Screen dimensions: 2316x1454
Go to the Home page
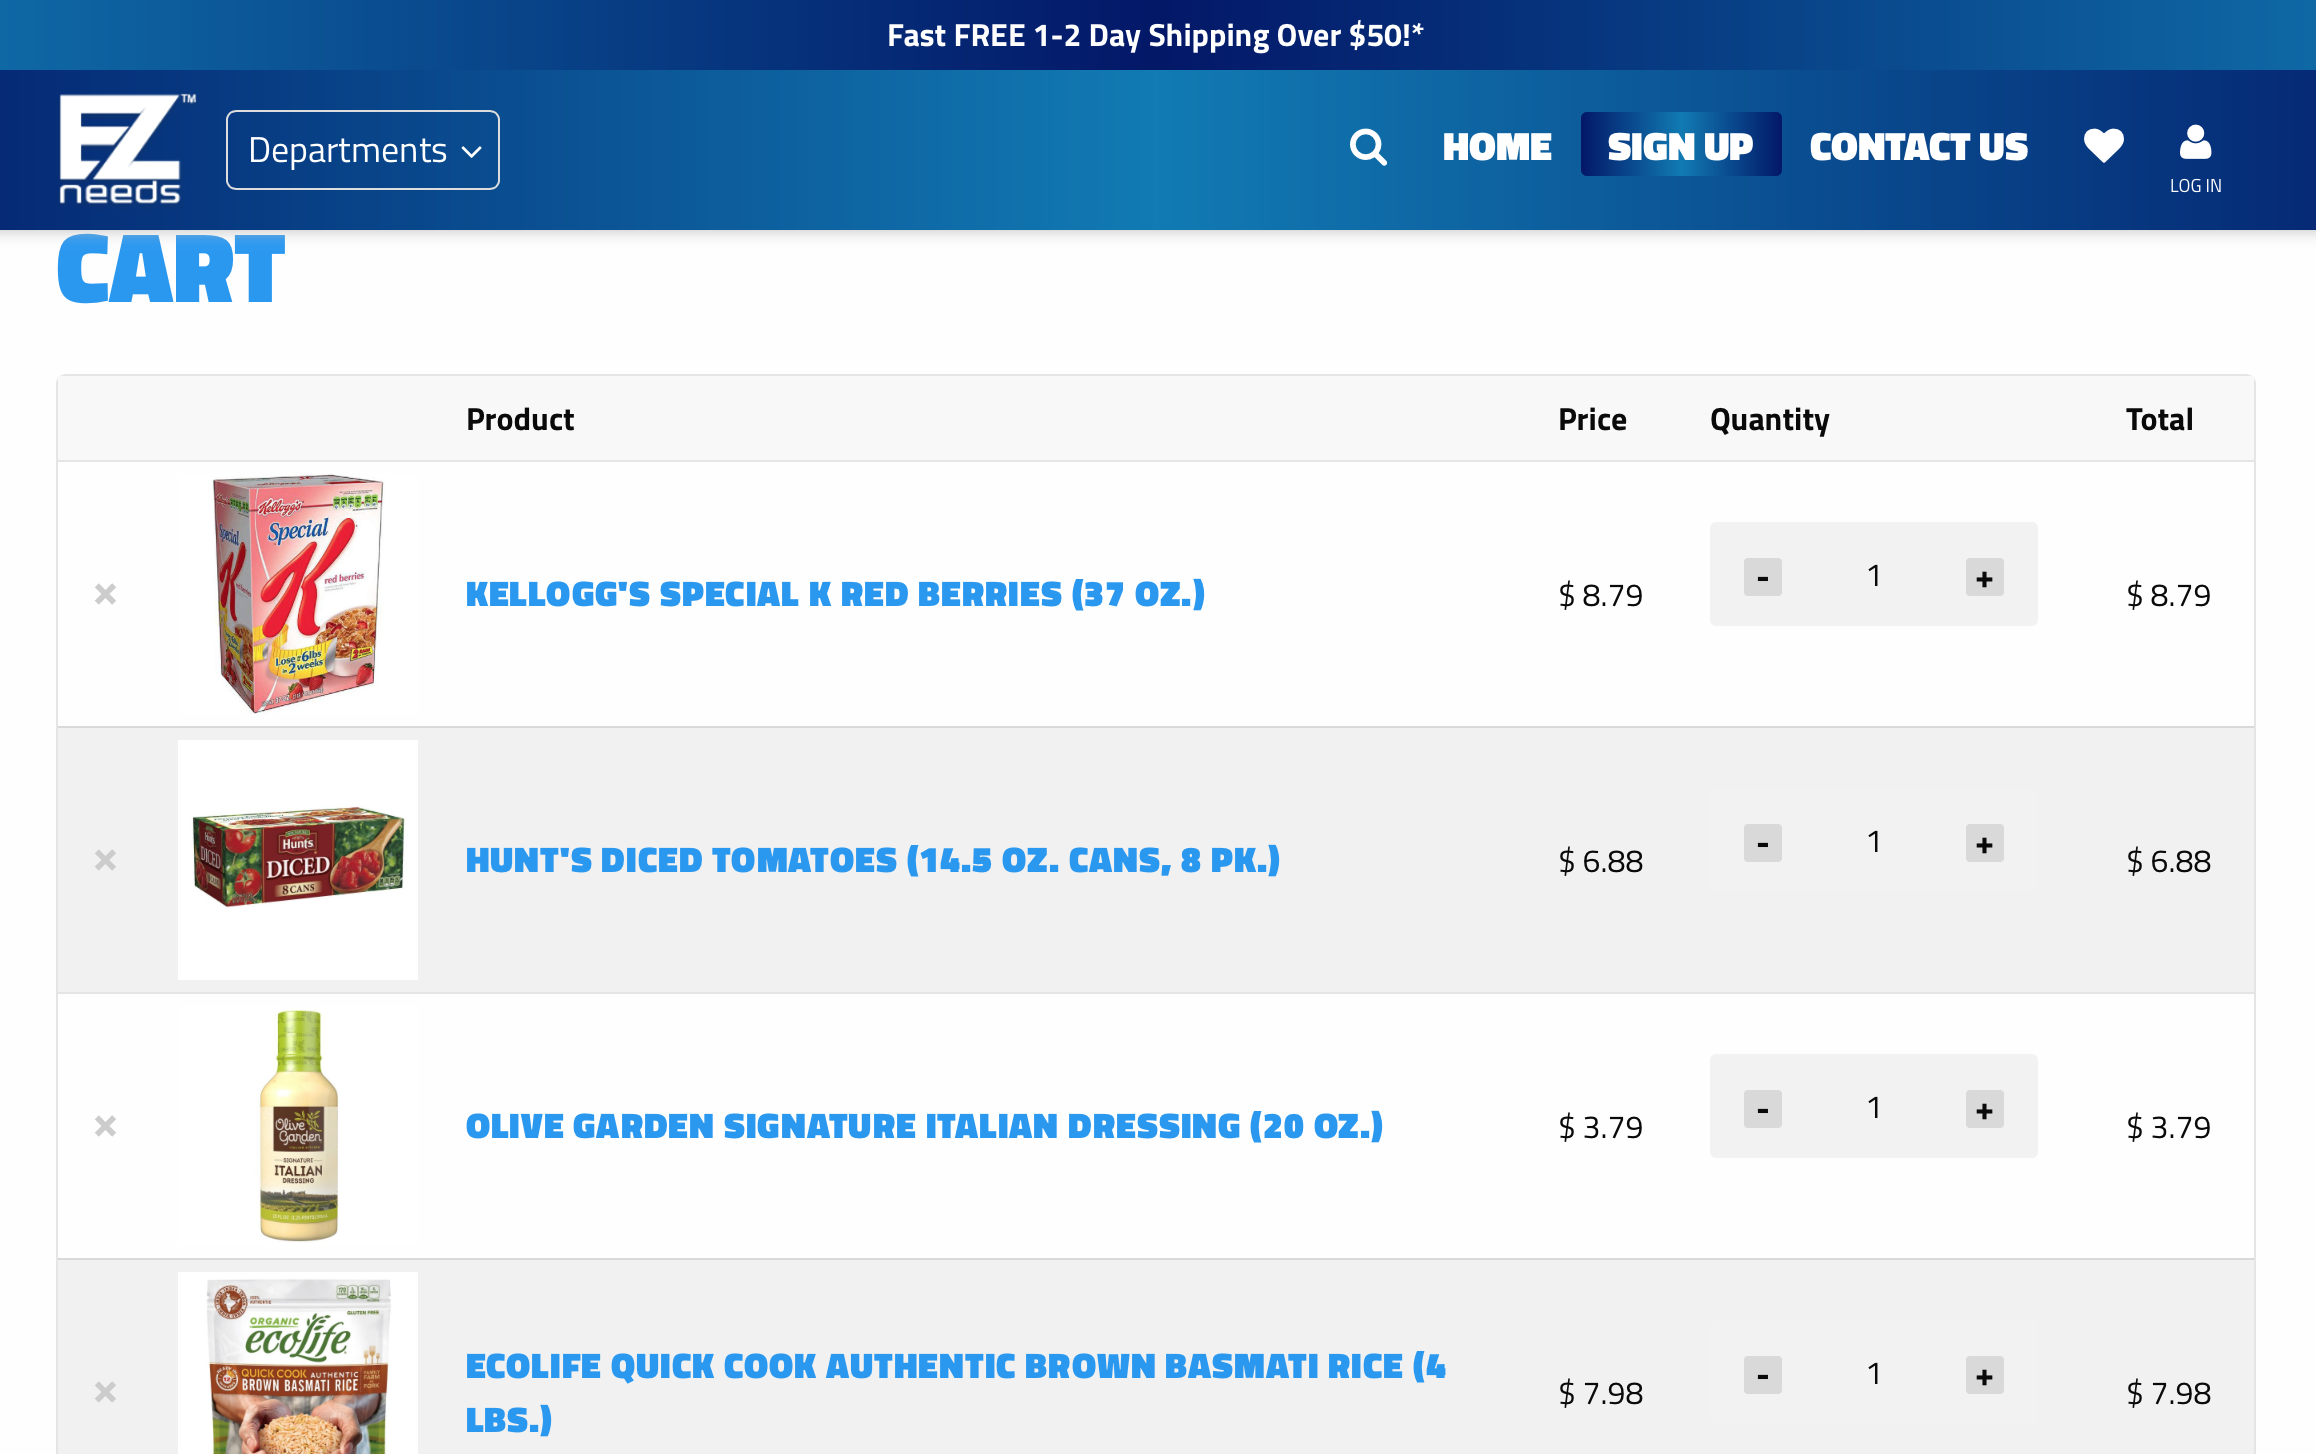tap(1496, 147)
